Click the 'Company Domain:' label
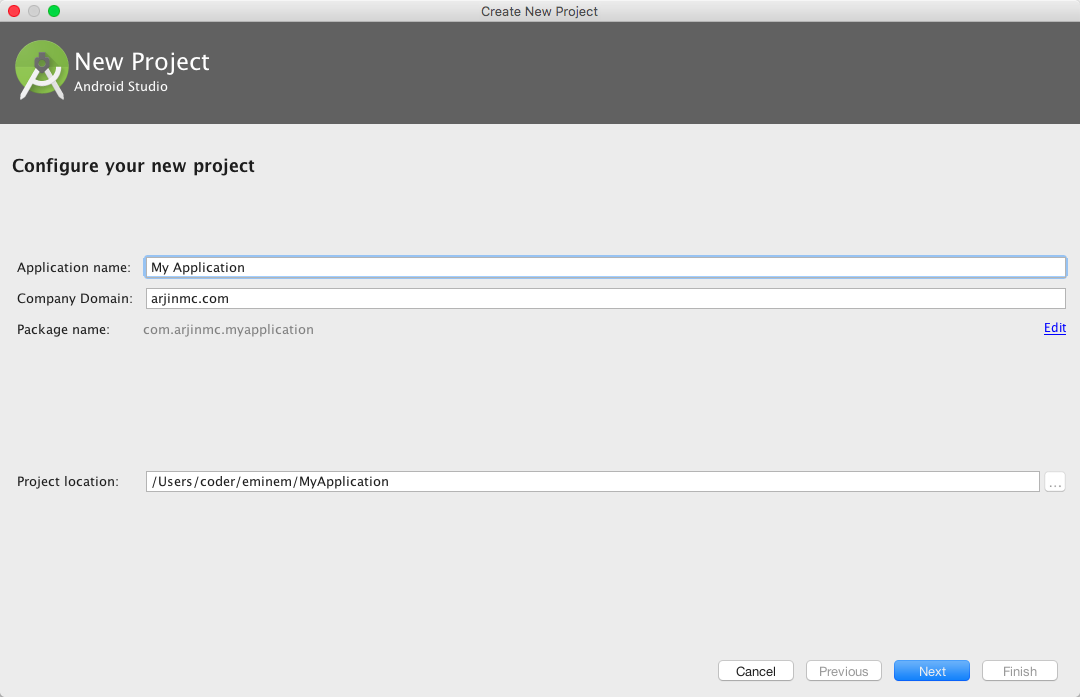1080x697 pixels. click(x=74, y=299)
